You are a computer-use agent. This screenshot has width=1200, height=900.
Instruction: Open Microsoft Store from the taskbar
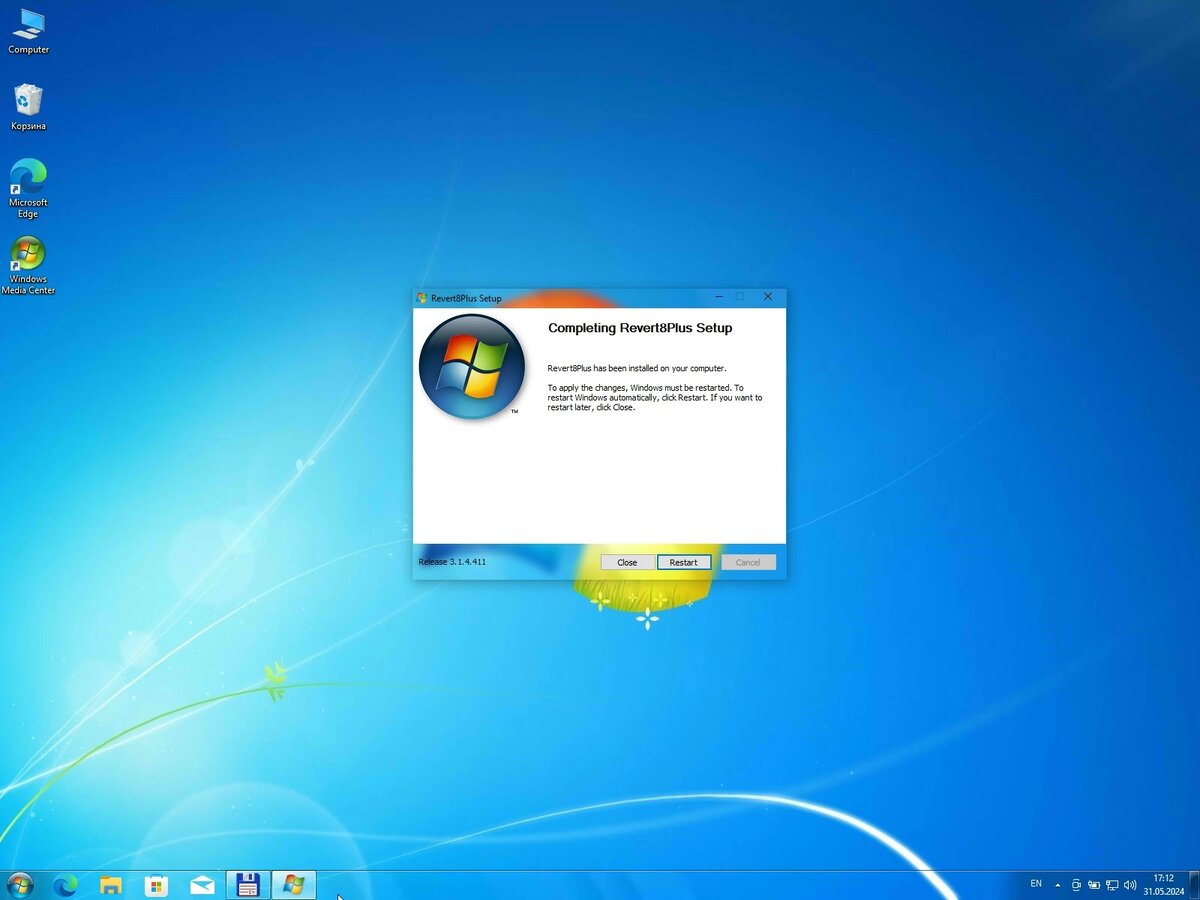tap(157, 885)
